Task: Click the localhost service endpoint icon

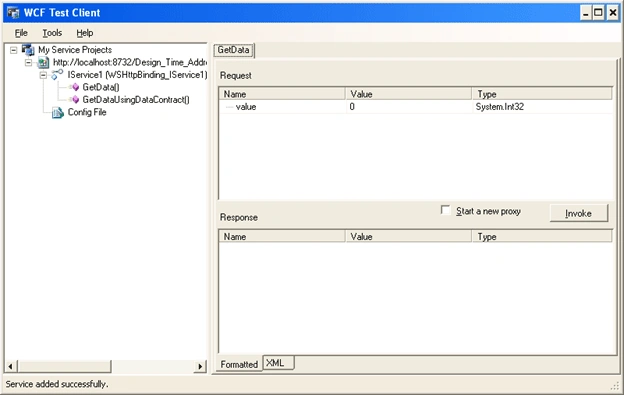Action: tap(43, 62)
